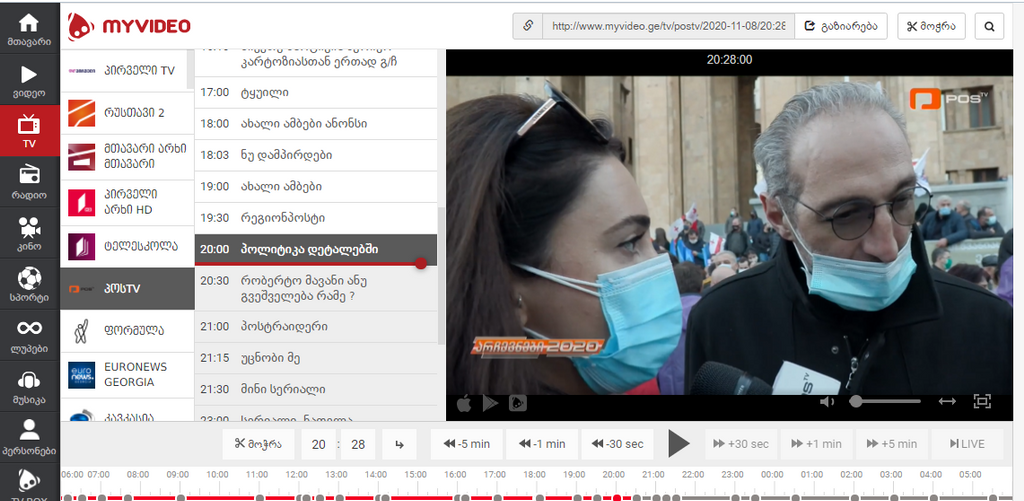Open the კინო cinema section
1024x501 pixels.
(x=29, y=233)
